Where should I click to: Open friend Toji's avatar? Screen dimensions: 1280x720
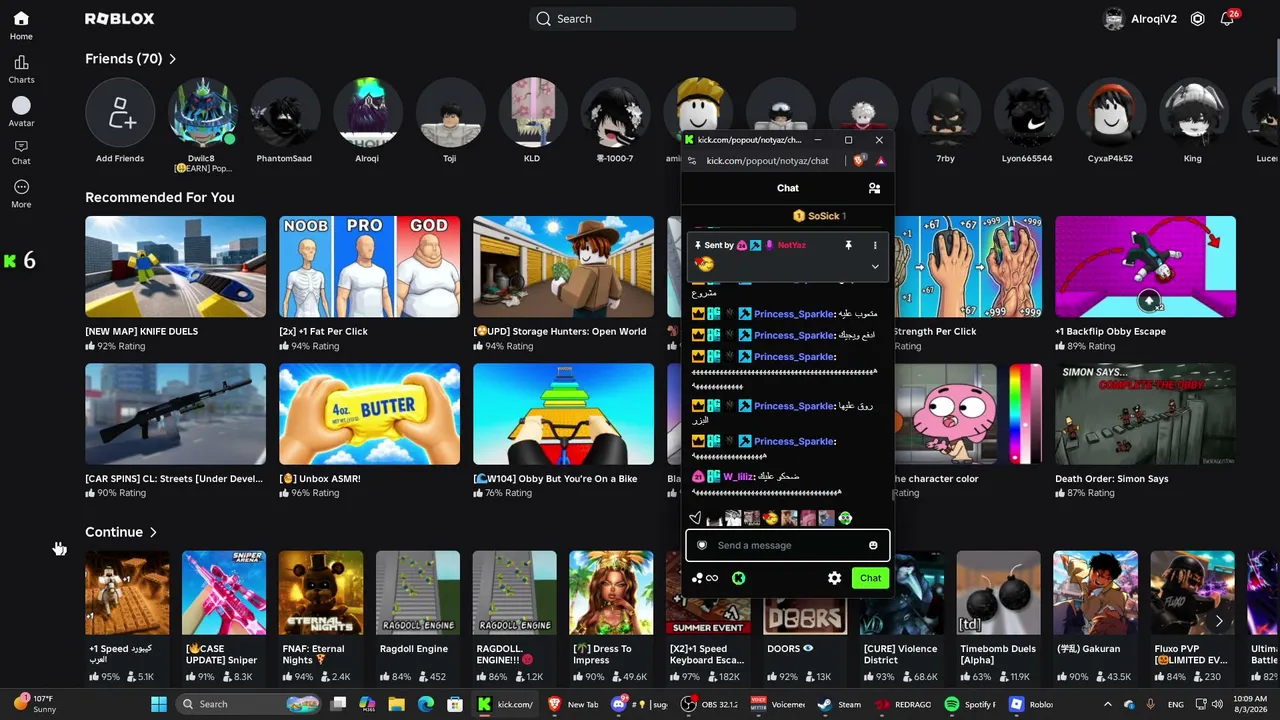click(450, 113)
